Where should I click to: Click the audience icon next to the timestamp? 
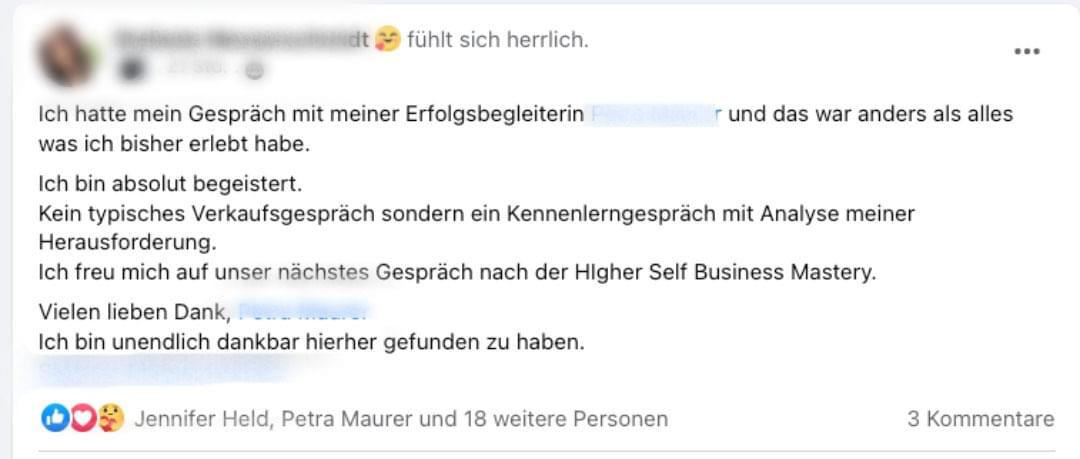254,70
